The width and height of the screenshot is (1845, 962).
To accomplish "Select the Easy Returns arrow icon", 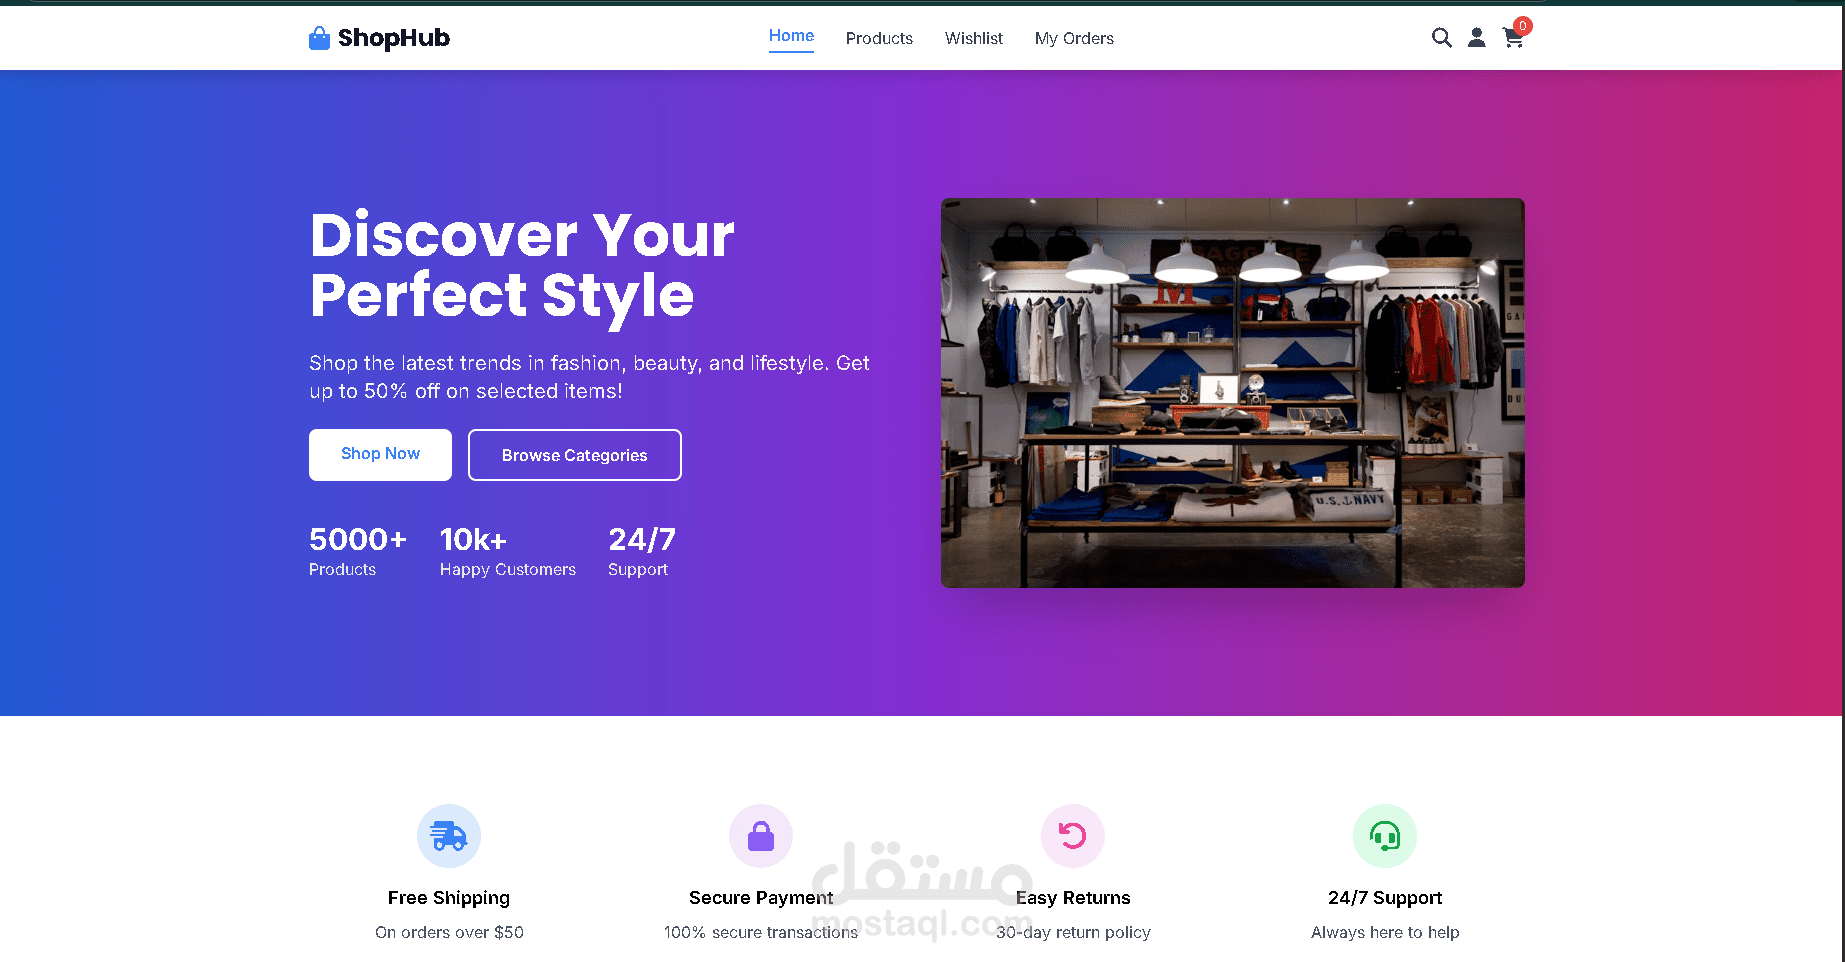I will [1072, 836].
